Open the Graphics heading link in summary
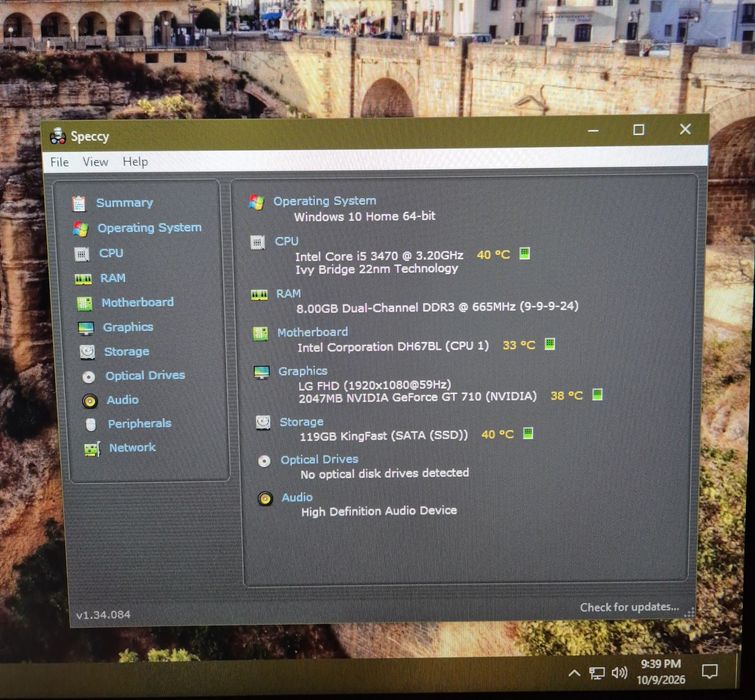The width and height of the screenshot is (755, 700). 303,371
